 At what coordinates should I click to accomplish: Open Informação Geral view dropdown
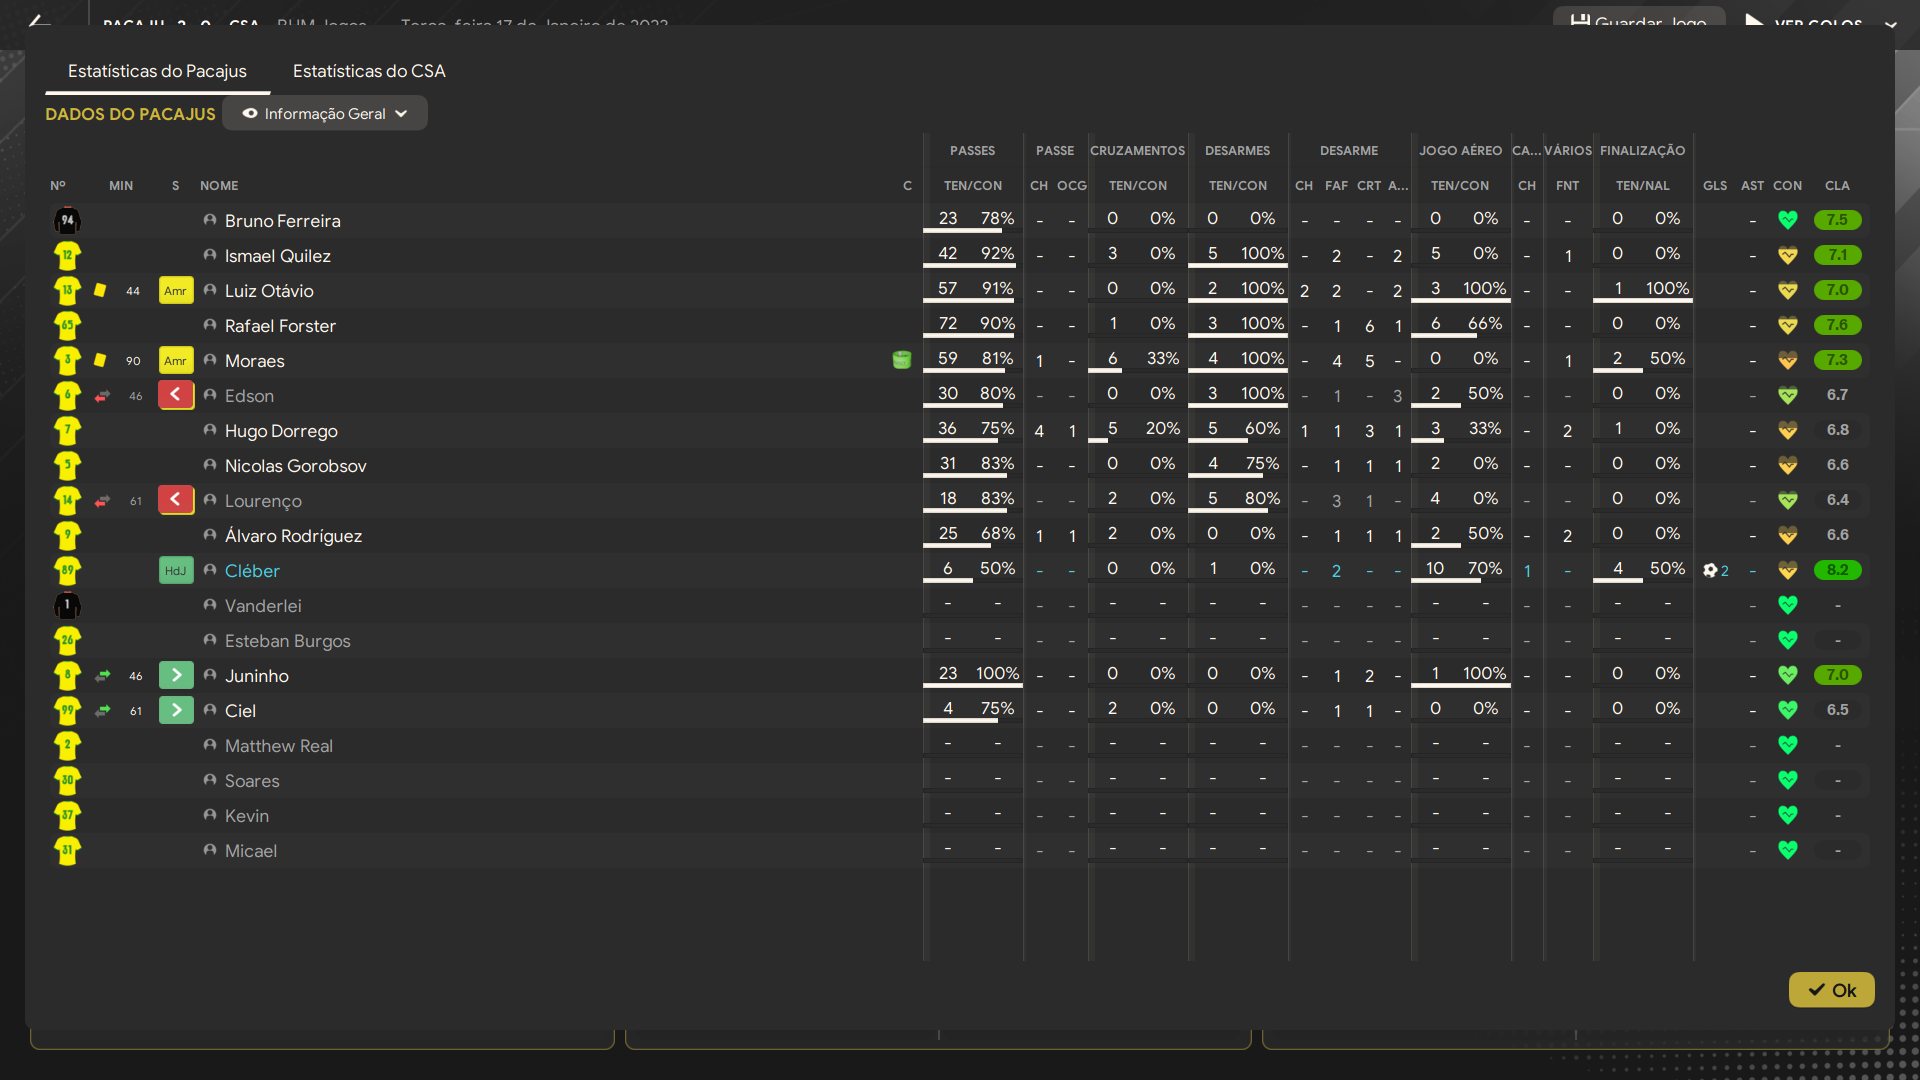(325, 113)
